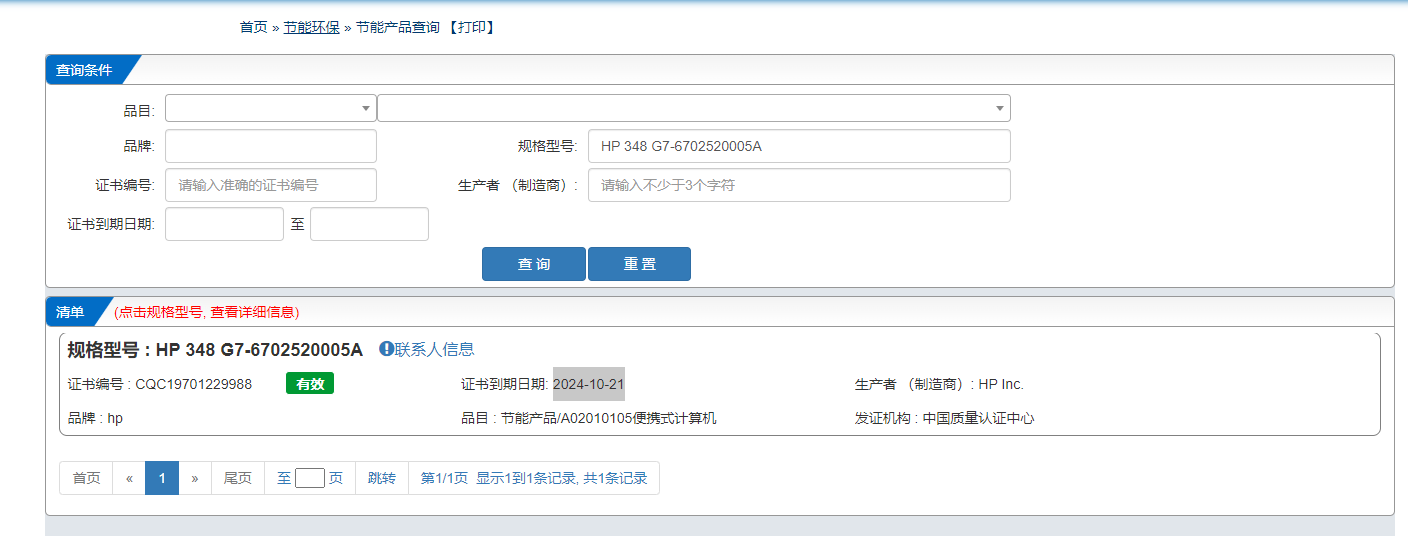
Task: Click the green 有效 status badge
Action: (310, 384)
